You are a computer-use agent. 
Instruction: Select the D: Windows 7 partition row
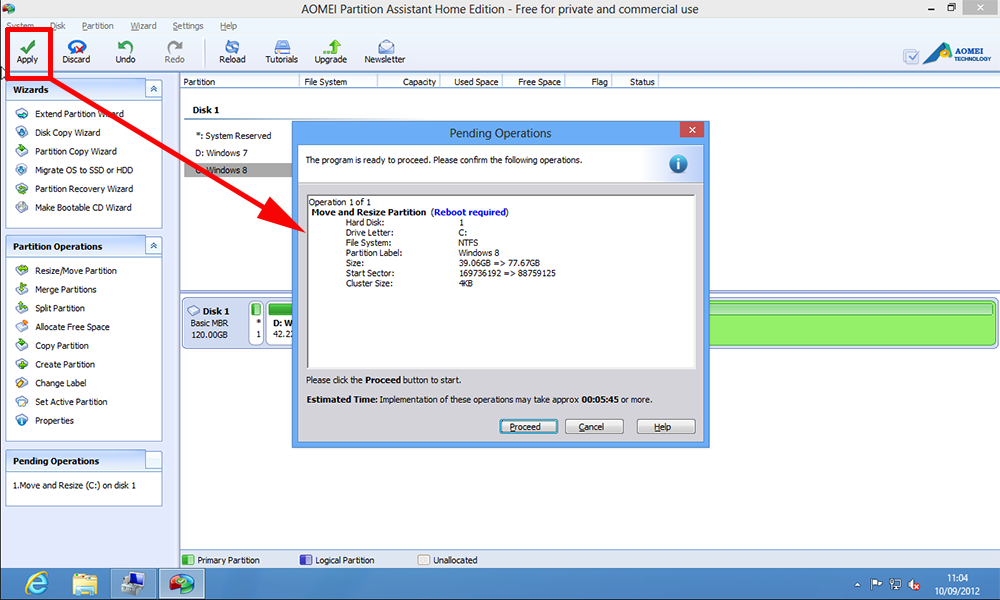click(238, 153)
